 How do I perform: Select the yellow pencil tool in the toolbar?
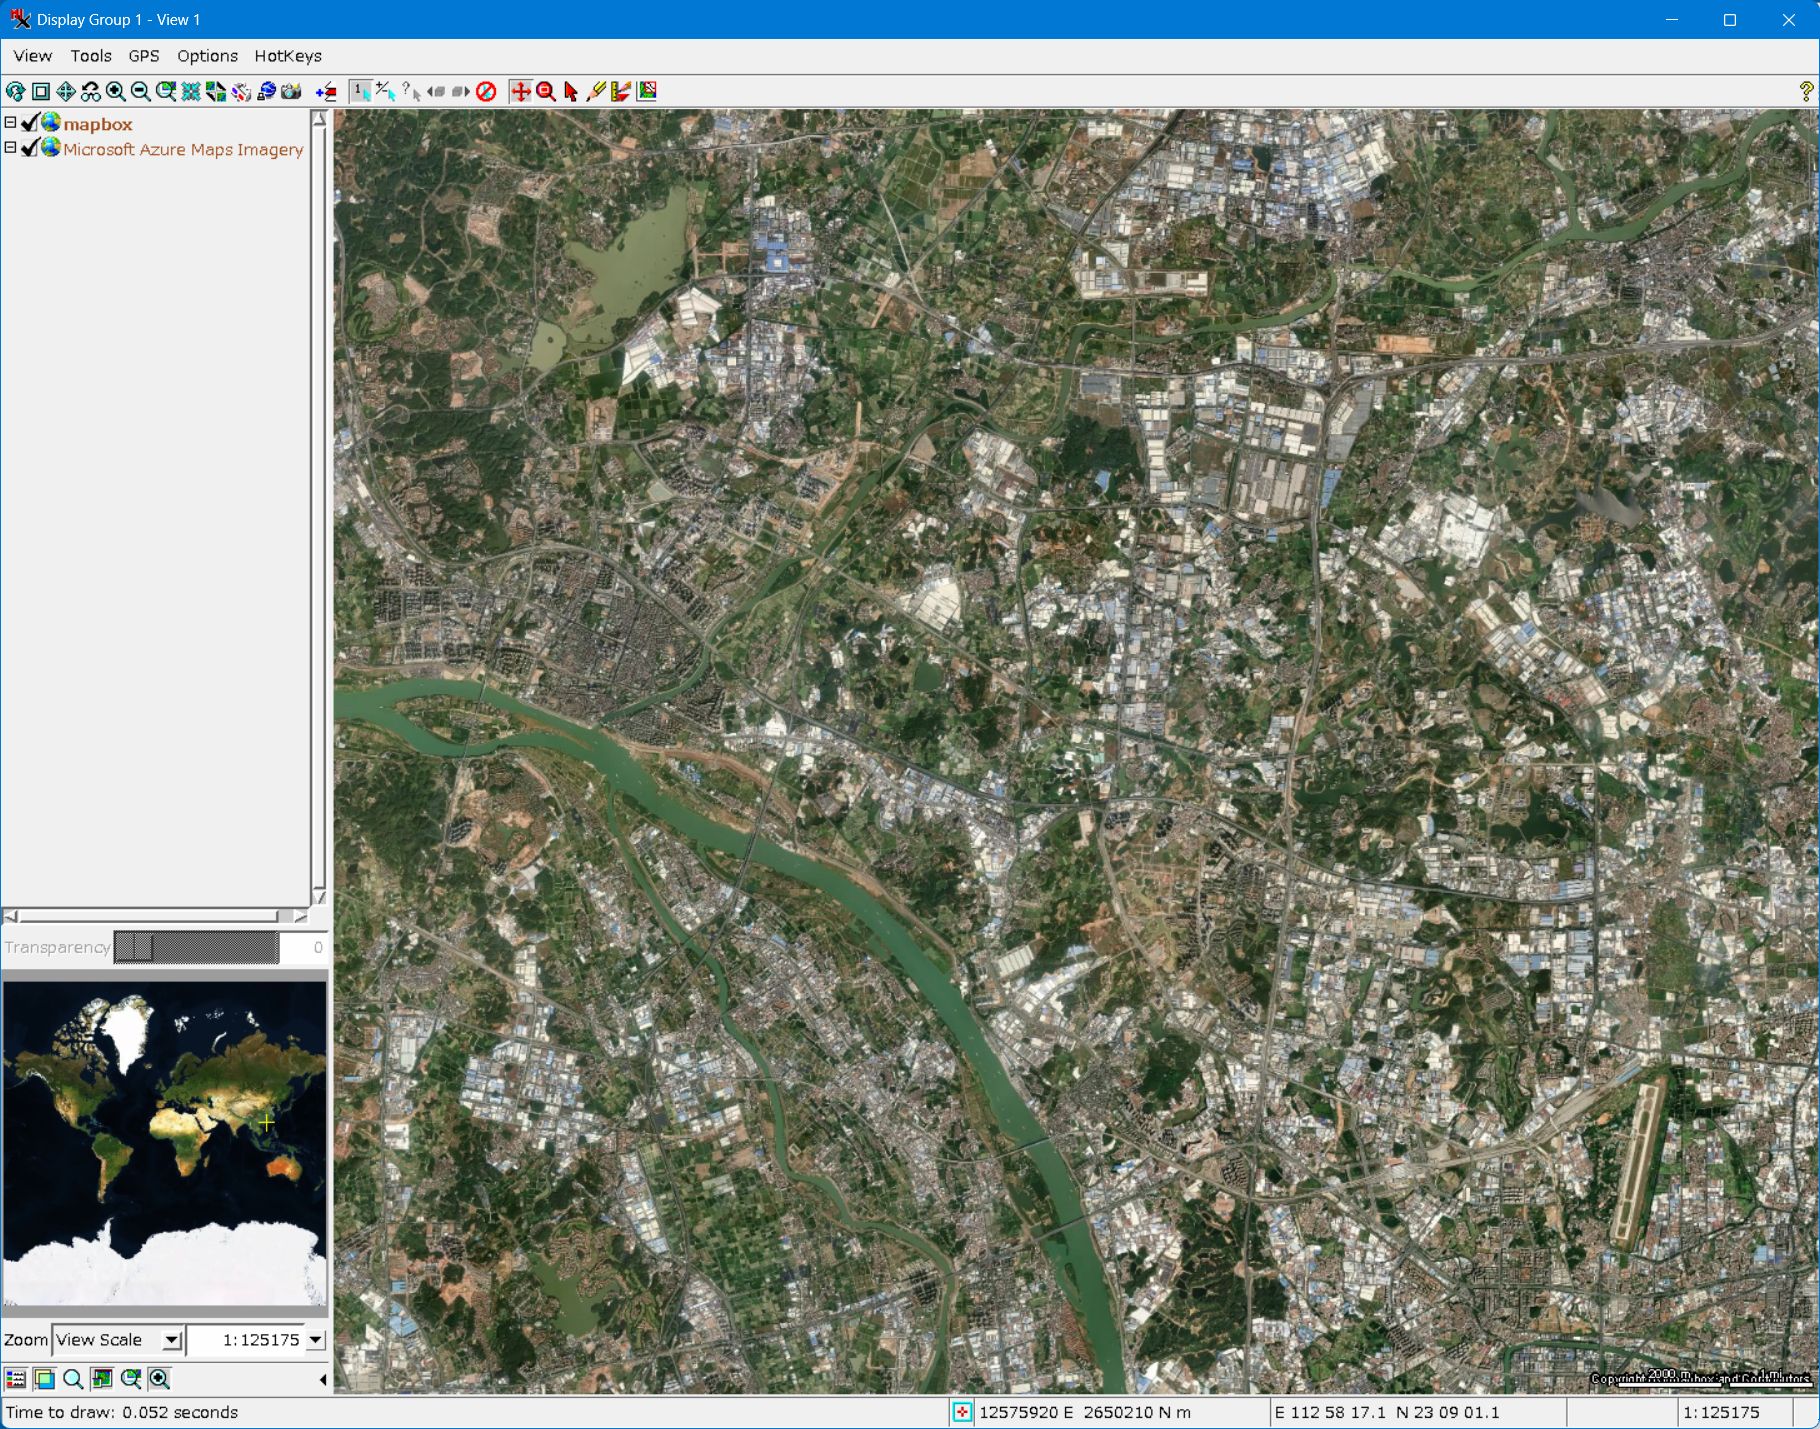[x=596, y=92]
